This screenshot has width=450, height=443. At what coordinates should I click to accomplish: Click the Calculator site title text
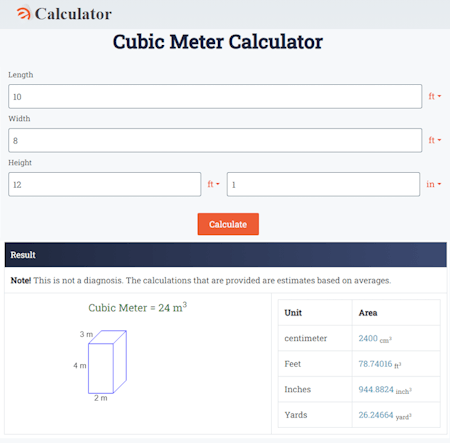click(73, 14)
